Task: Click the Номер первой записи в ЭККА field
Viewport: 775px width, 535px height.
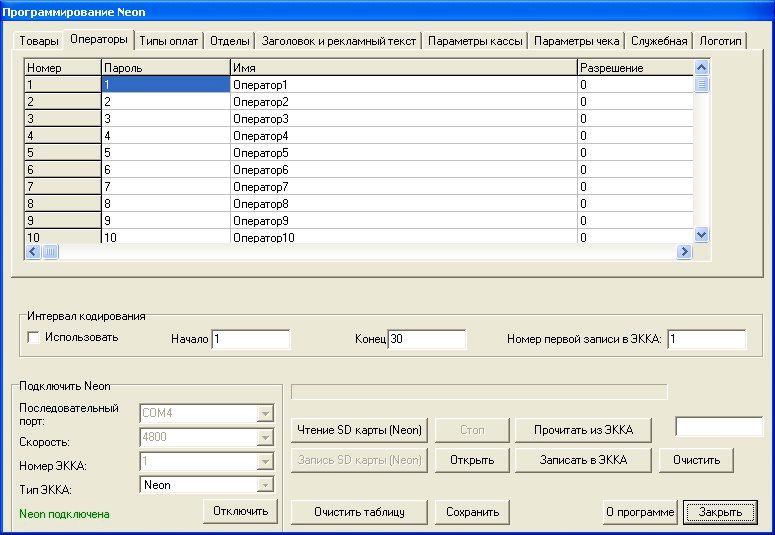Action: click(706, 339)
